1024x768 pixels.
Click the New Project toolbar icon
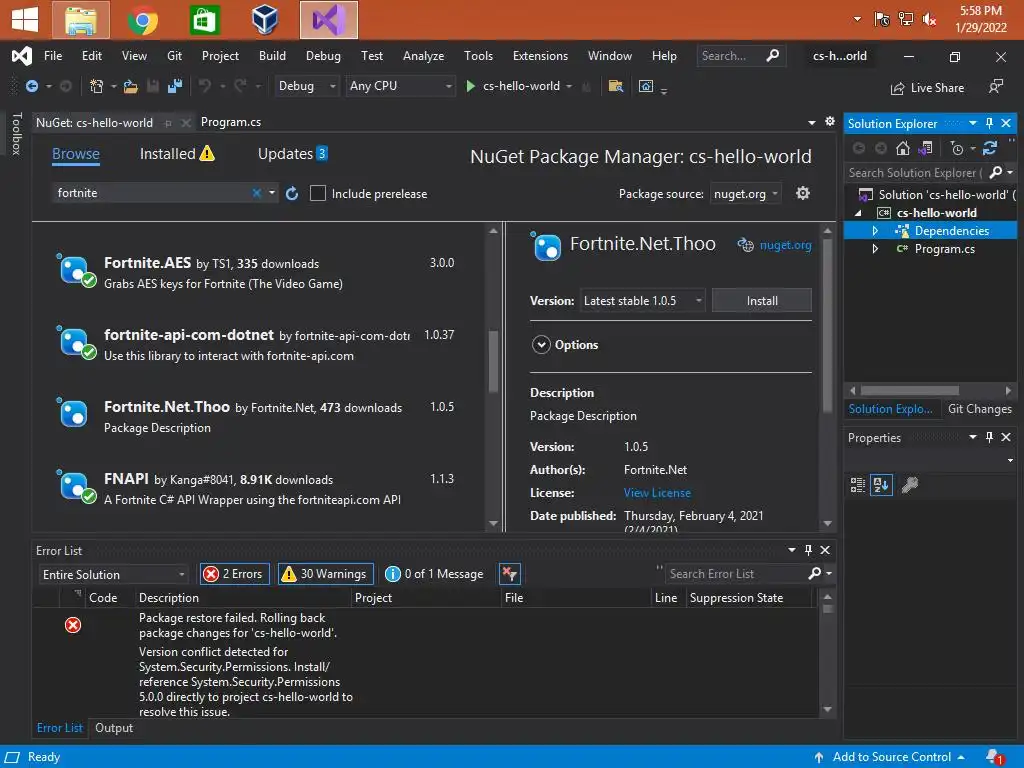[97, 86]
